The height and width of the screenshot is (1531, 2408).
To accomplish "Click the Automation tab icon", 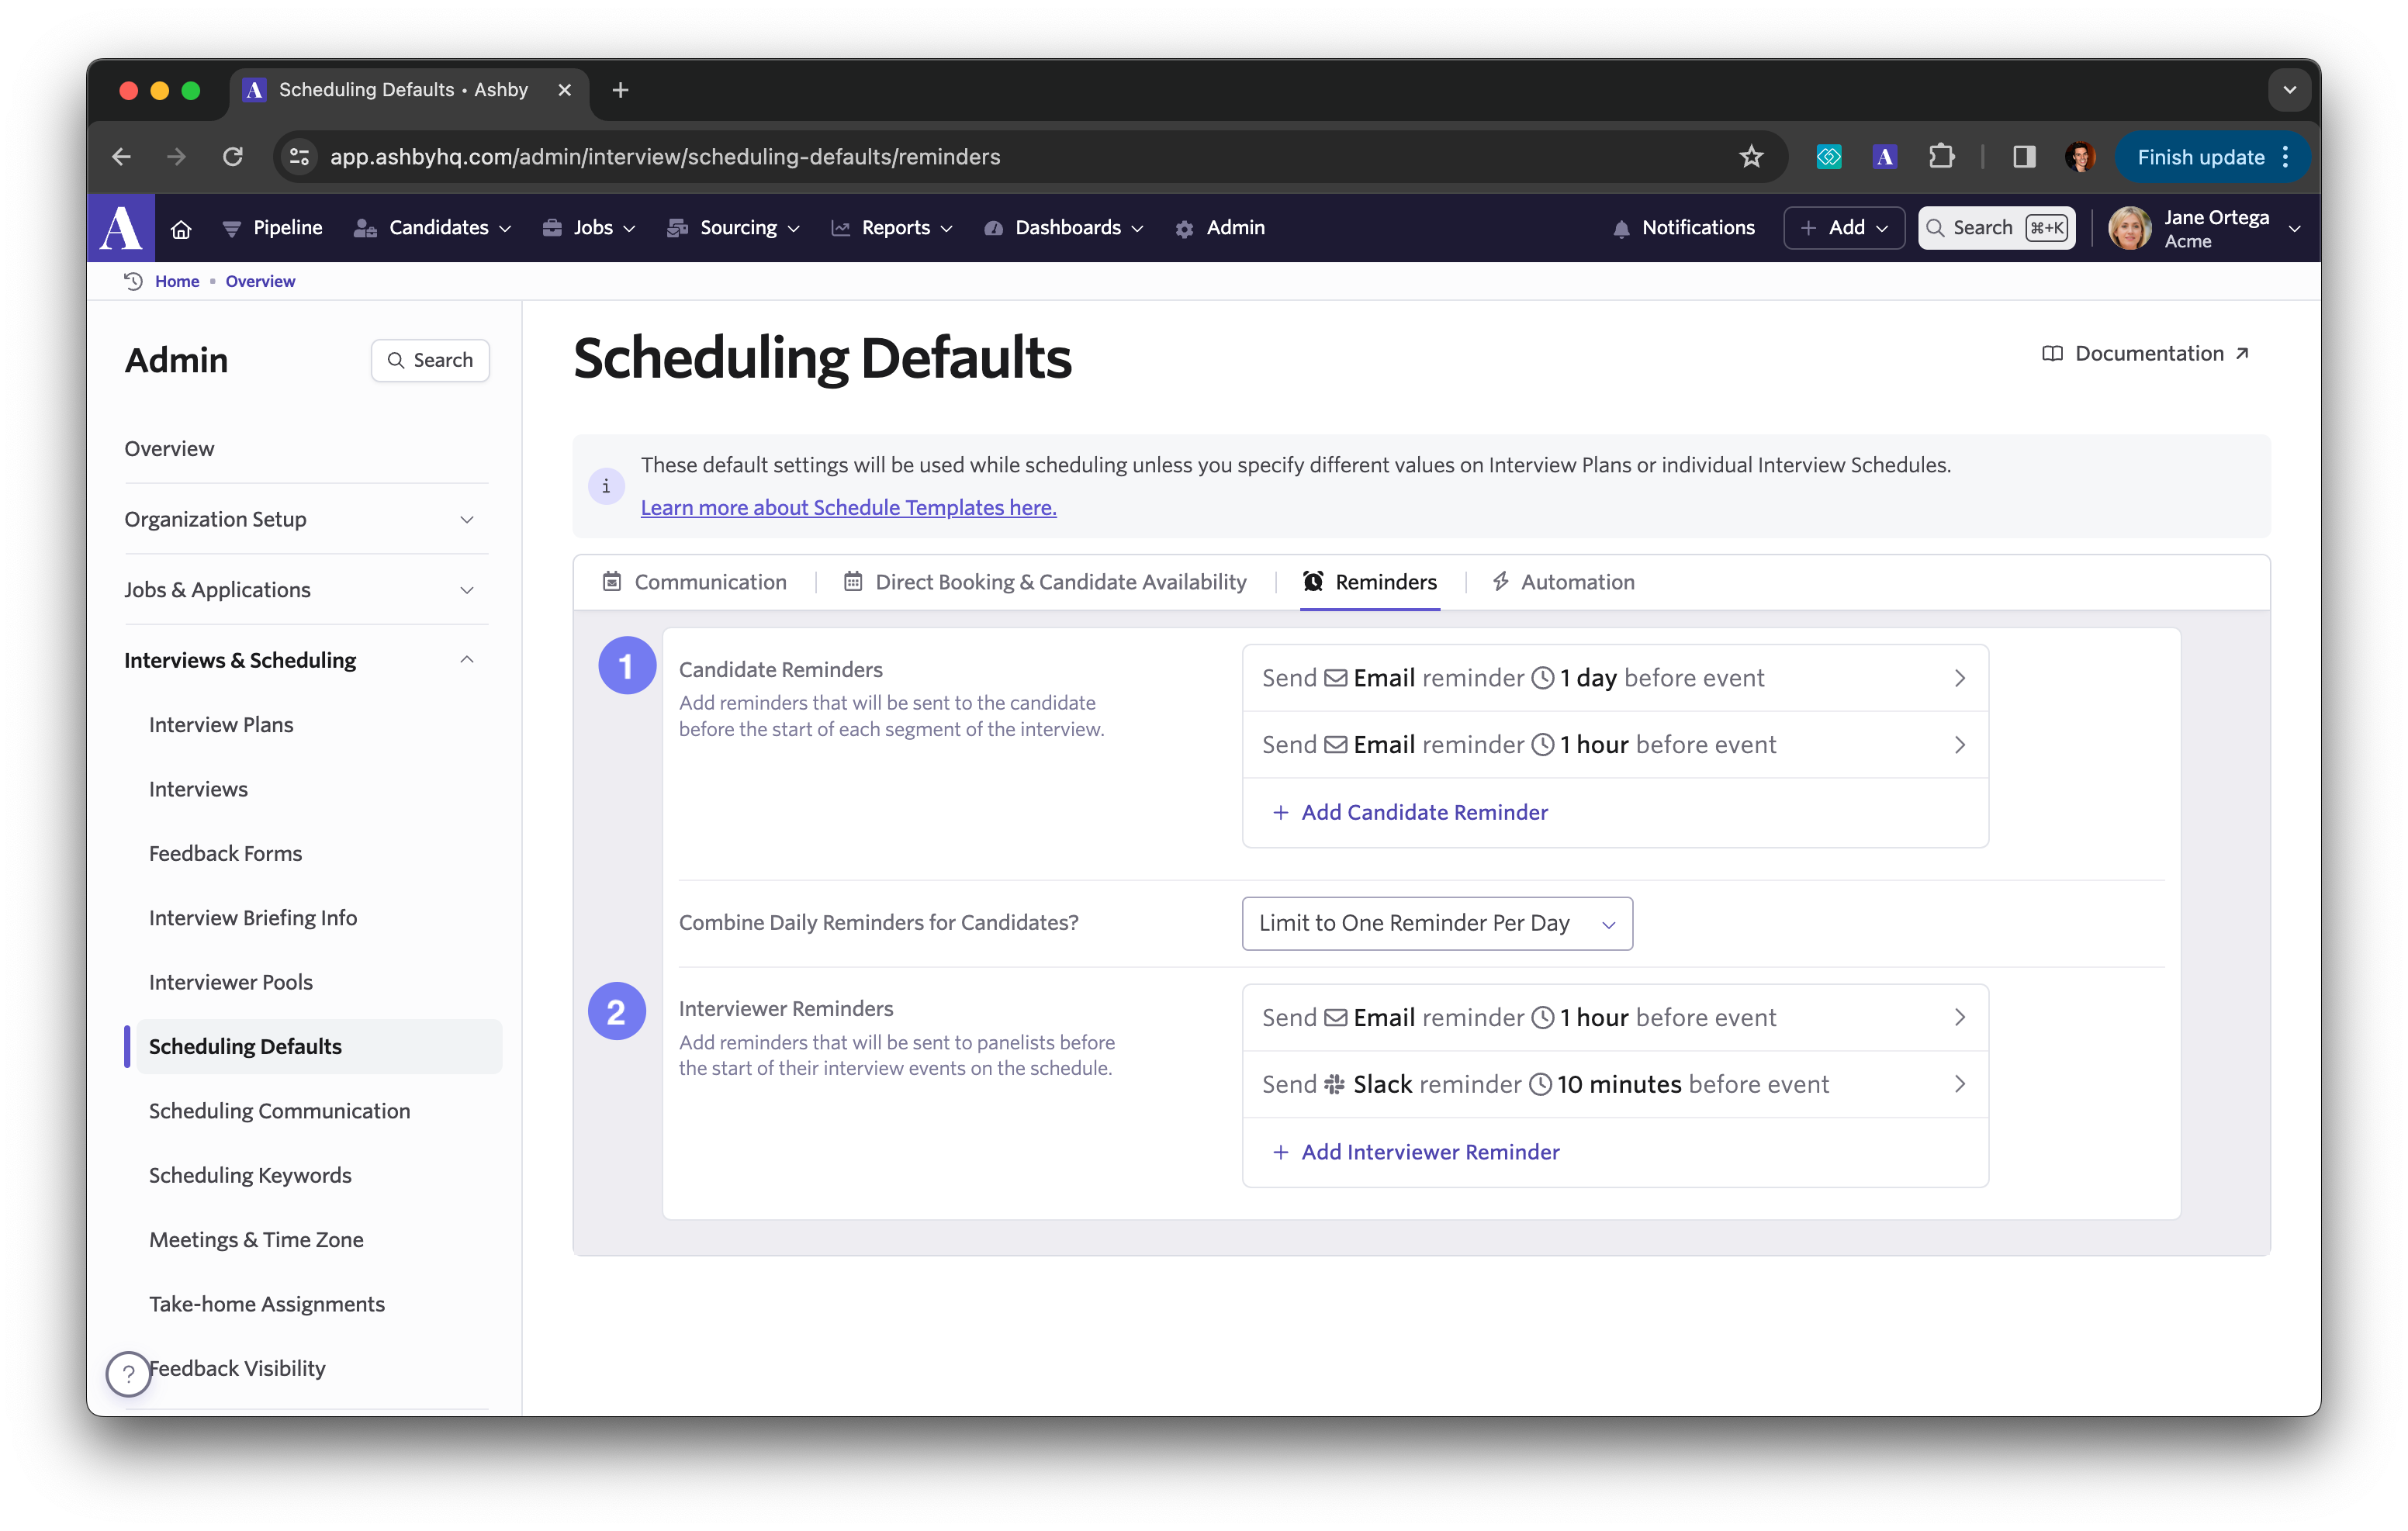I will [x=1500, y=582].
